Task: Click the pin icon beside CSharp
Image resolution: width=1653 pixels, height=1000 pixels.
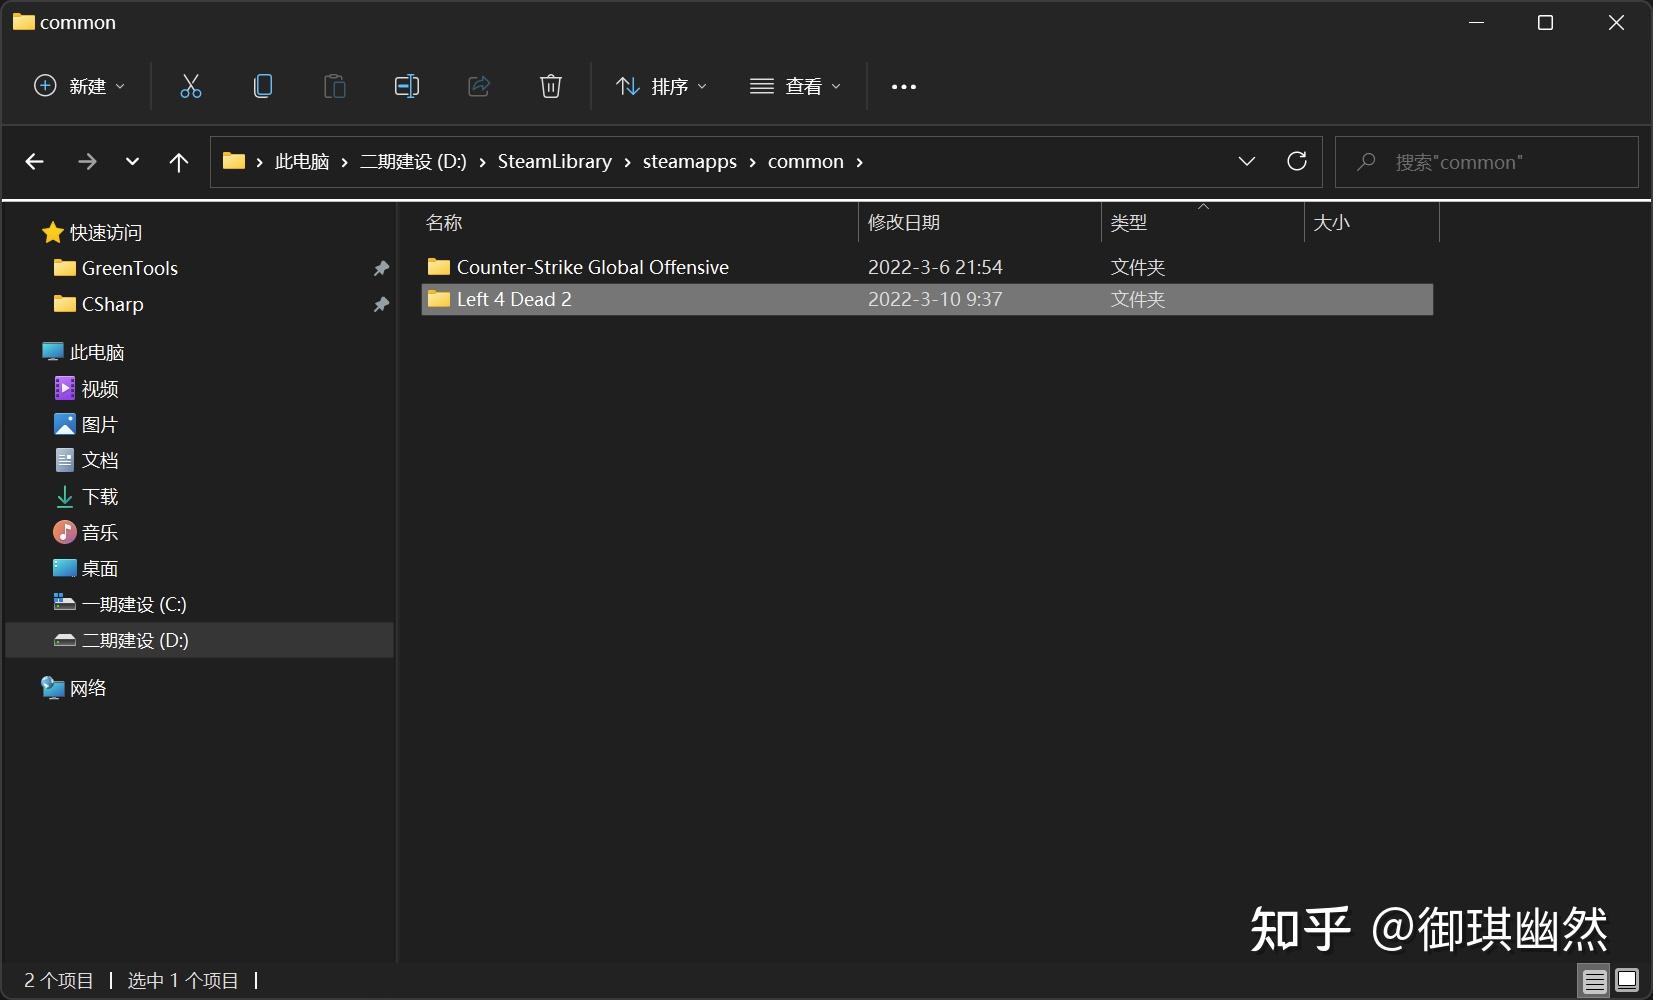Action: click(381, 304)
